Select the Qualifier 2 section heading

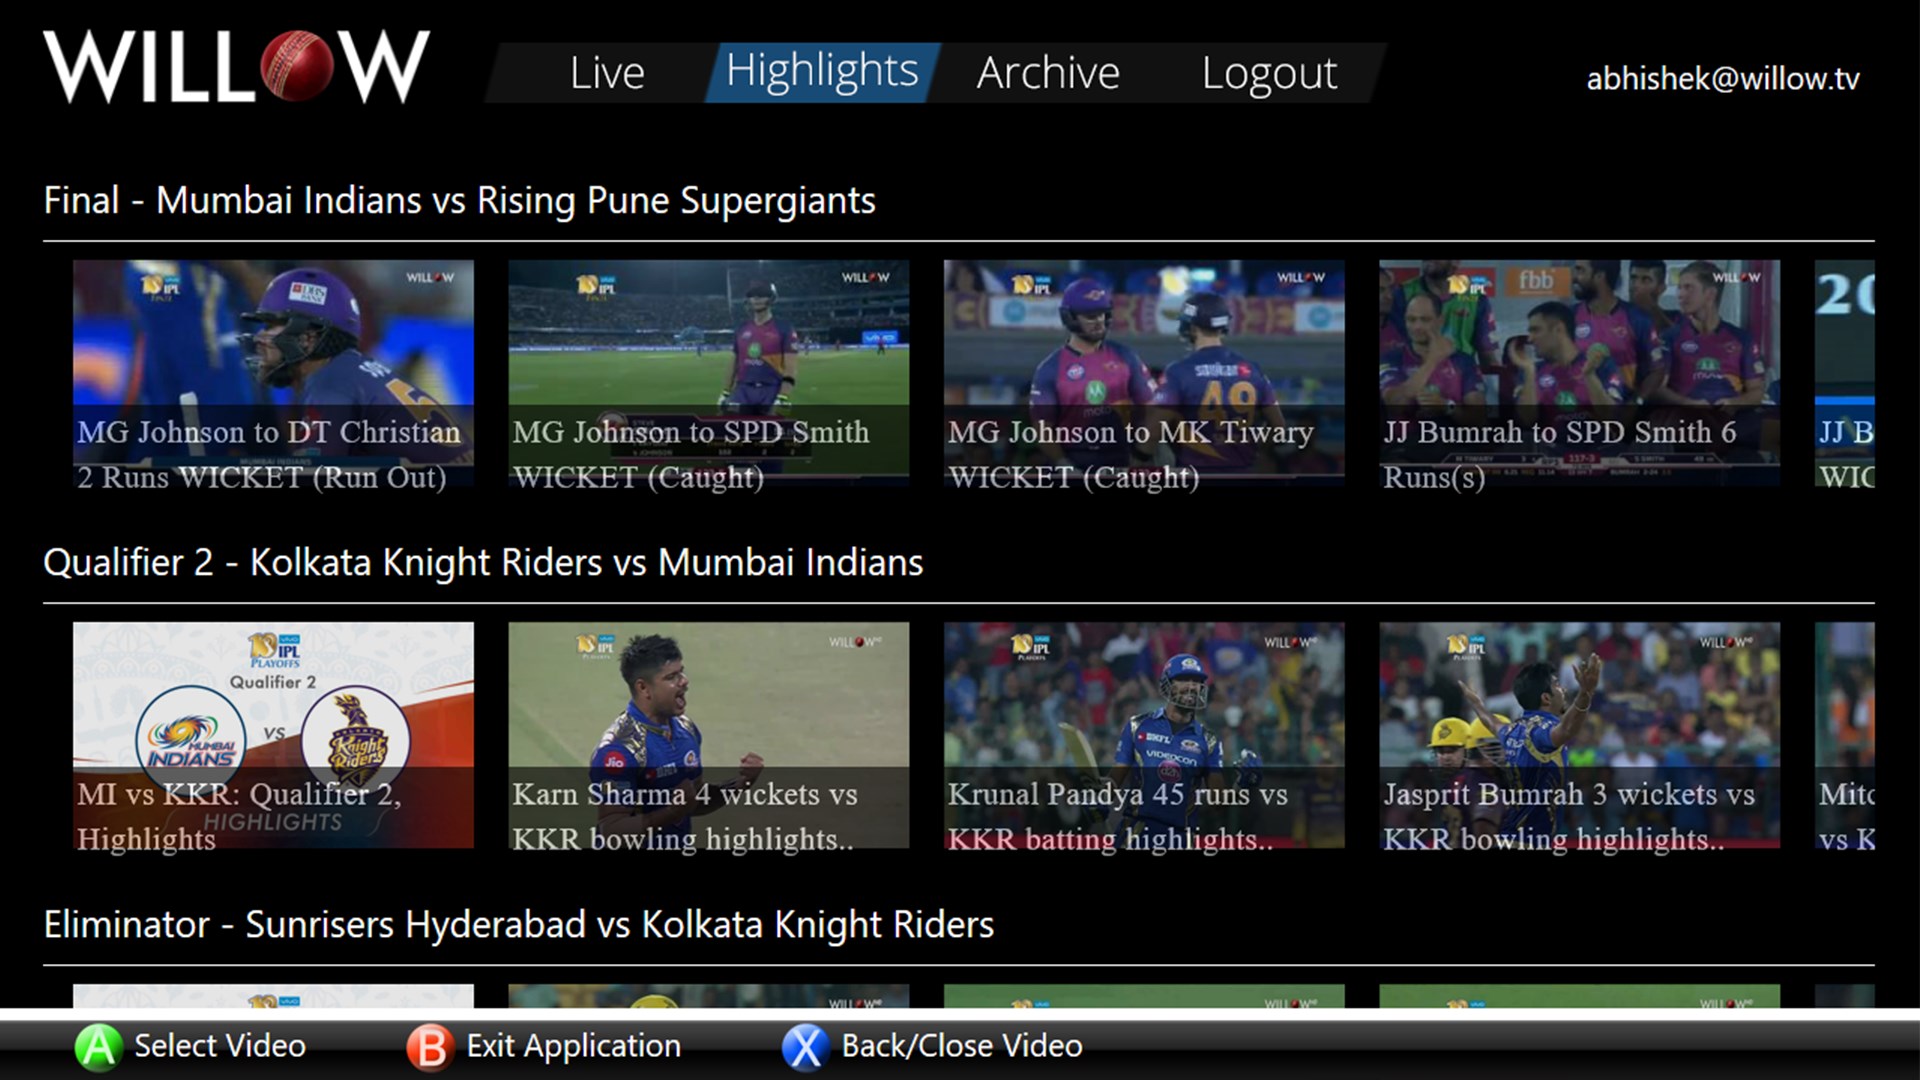point(482,563)
